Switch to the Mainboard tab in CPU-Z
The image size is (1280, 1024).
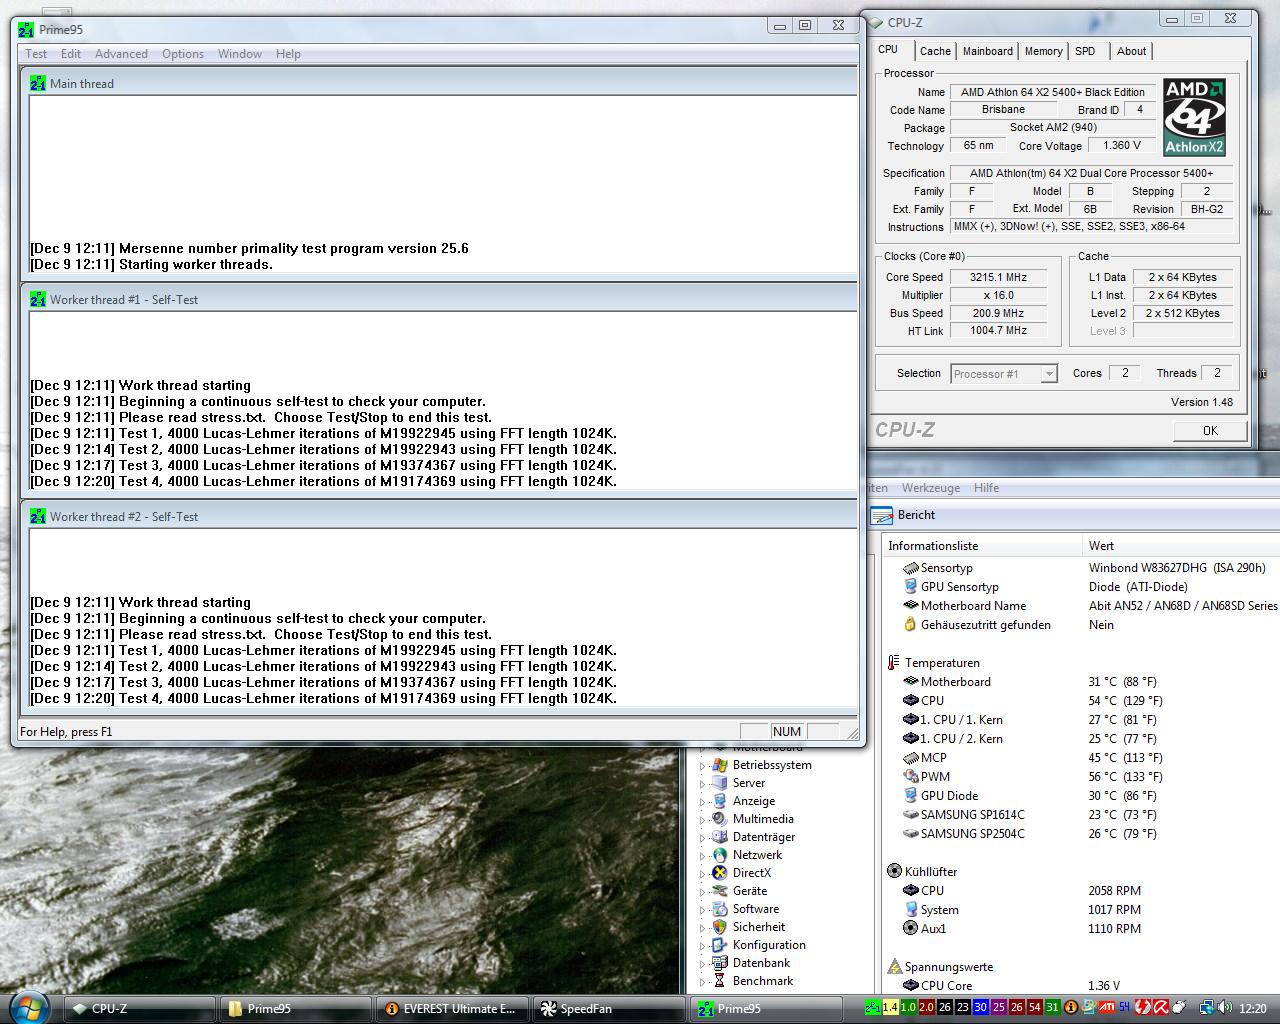tap(988, 51)
